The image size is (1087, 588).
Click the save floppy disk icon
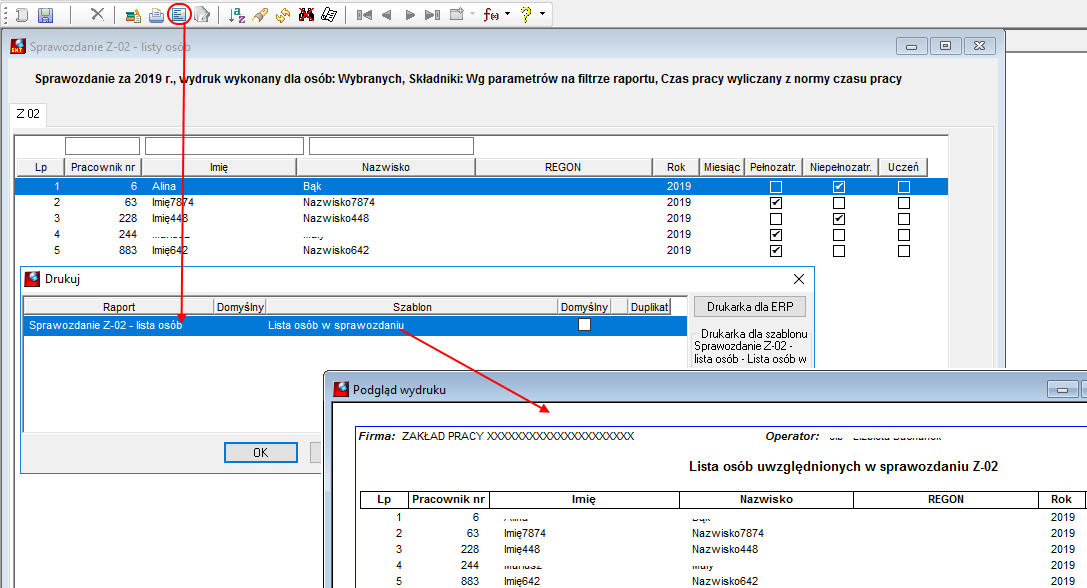pyautogui.click(x=45, y=15)
